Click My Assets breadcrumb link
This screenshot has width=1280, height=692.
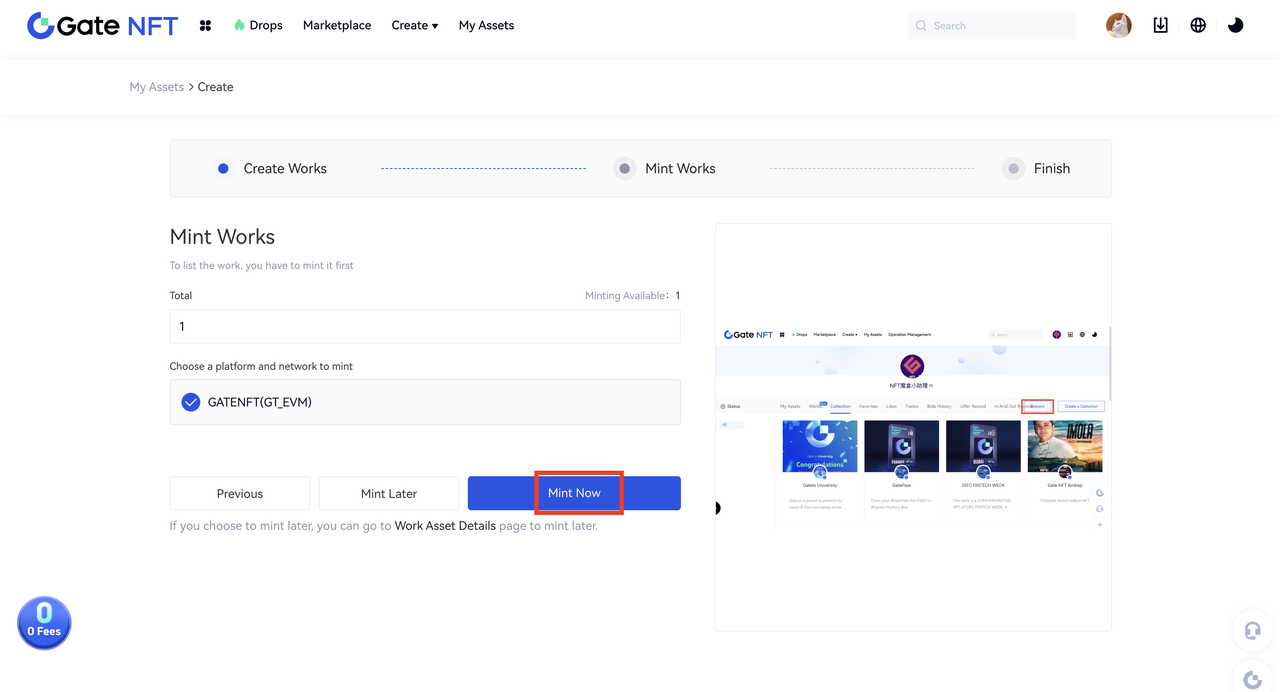point(156,87)
